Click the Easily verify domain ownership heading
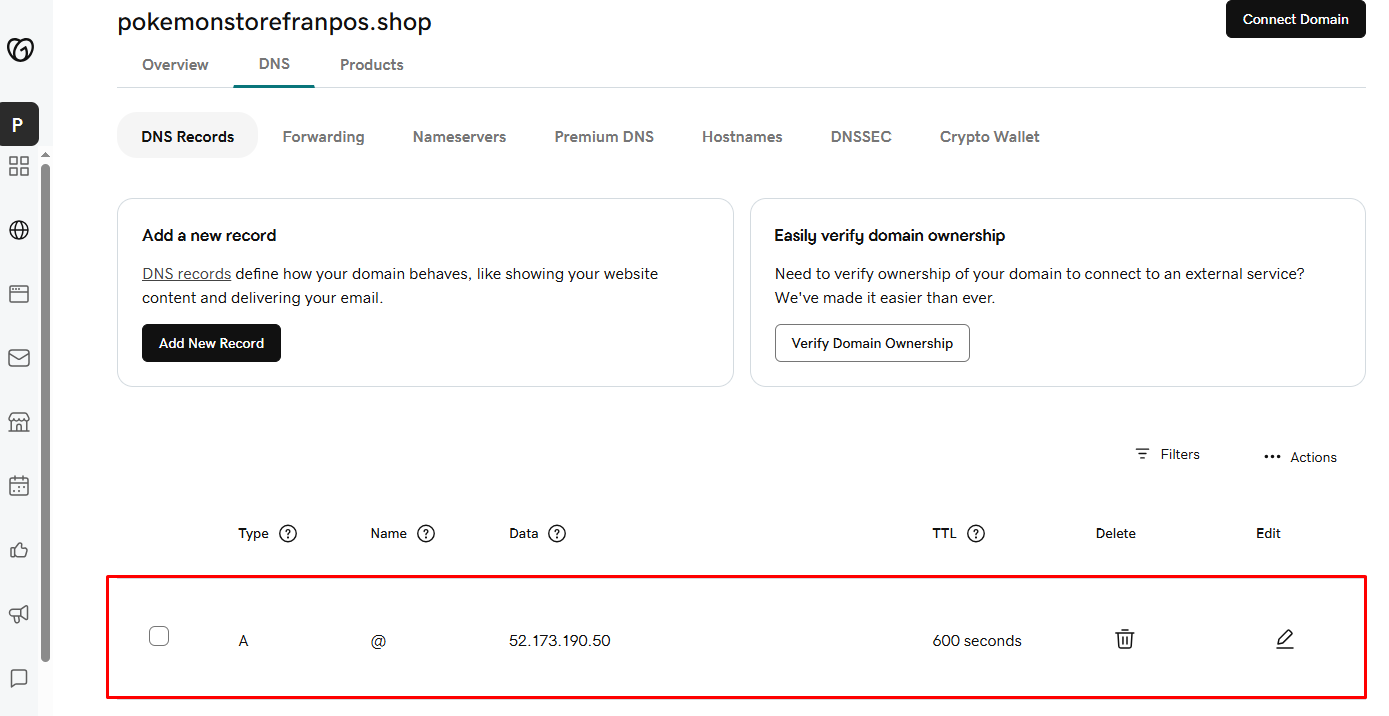This screenshot has height=716, width=1389. [890, 236]
